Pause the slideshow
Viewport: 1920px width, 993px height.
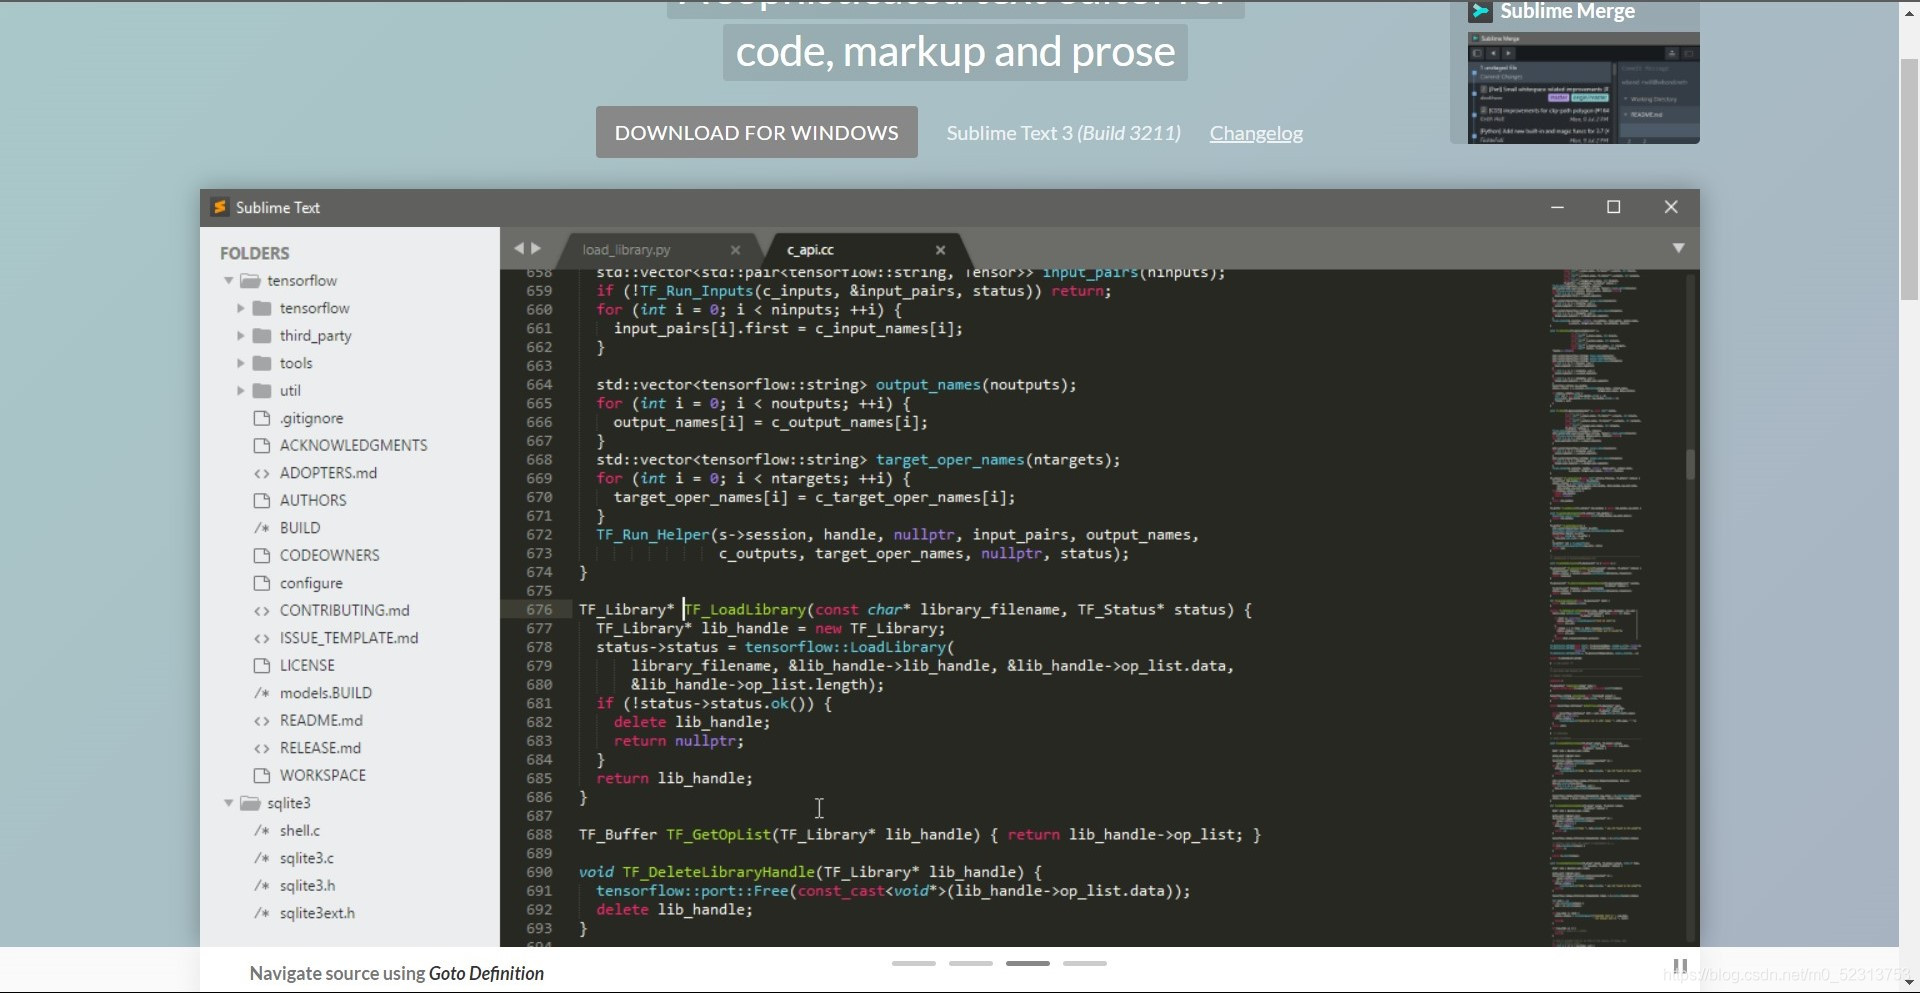[1680, 966]
